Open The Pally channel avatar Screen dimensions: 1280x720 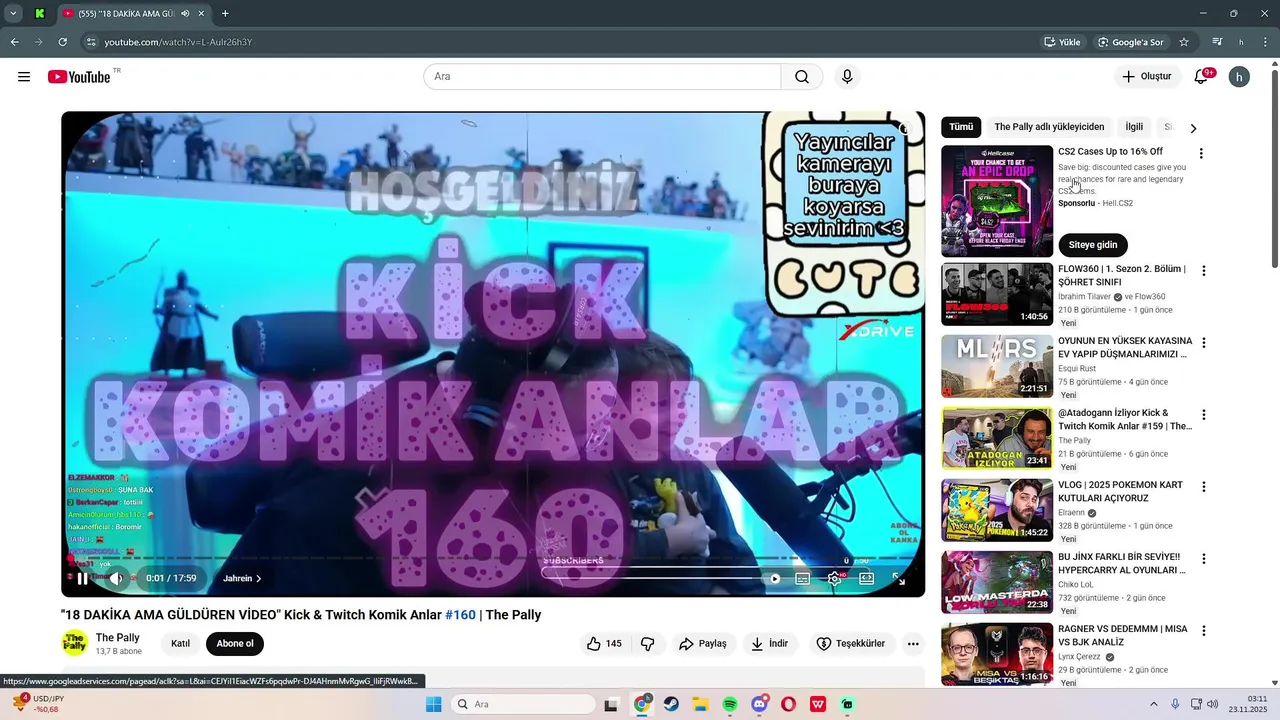coord(75,643)
